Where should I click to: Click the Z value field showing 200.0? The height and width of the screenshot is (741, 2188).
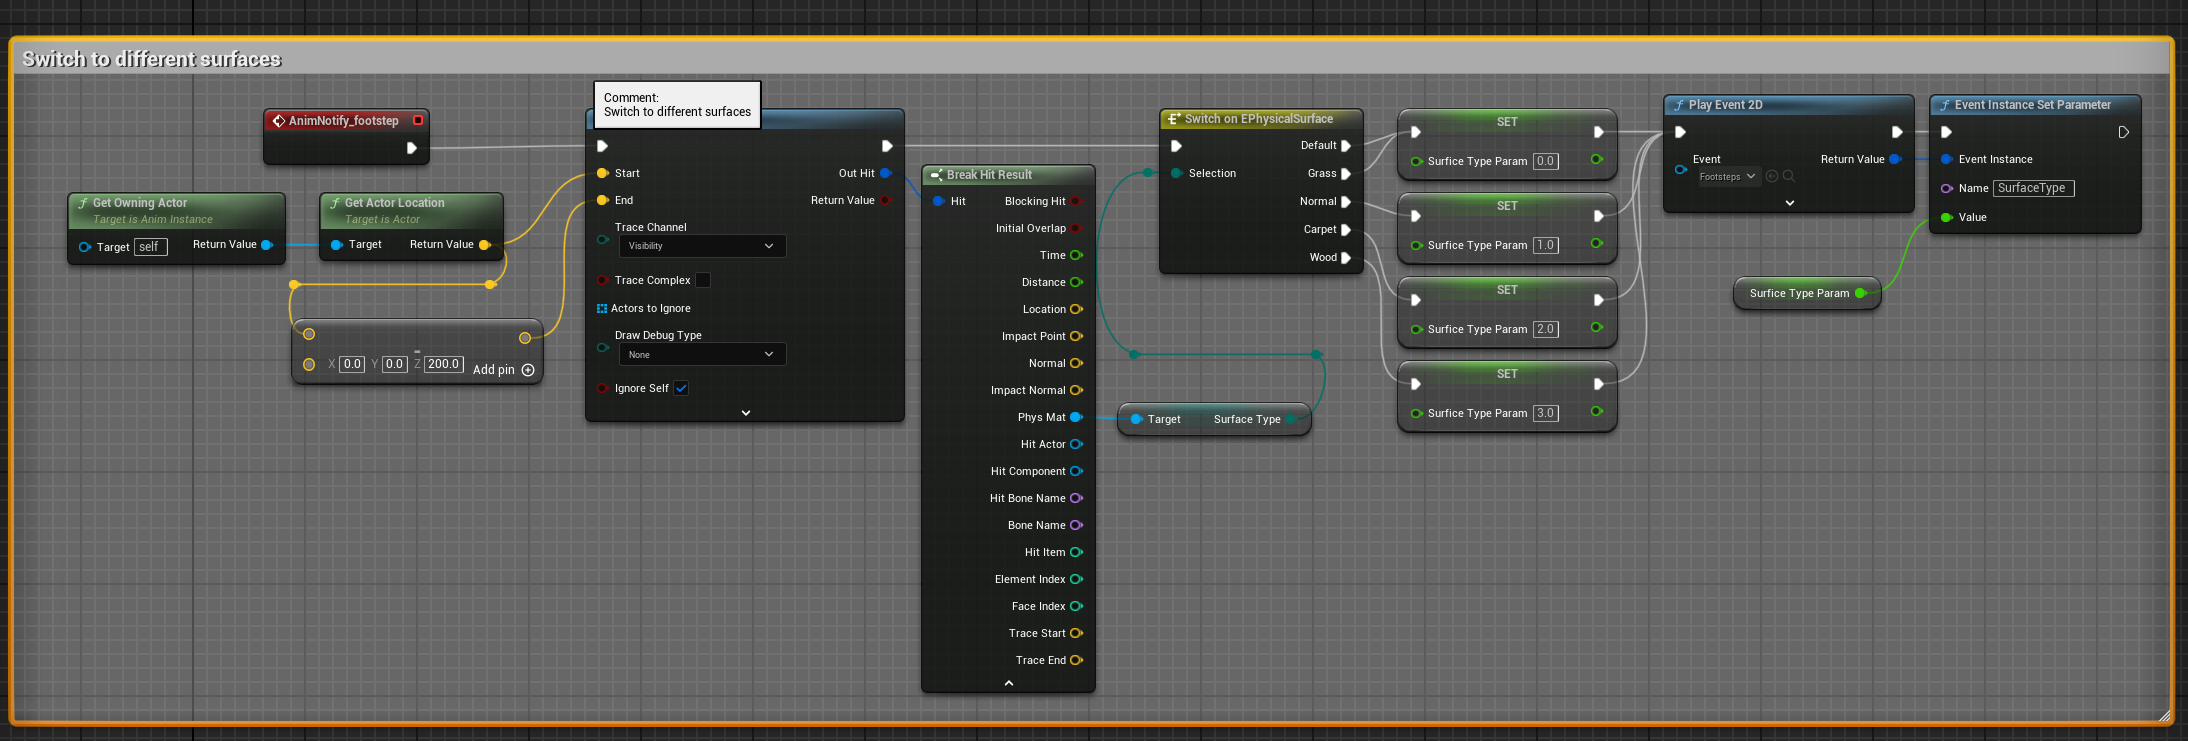[x=443, y=365]
